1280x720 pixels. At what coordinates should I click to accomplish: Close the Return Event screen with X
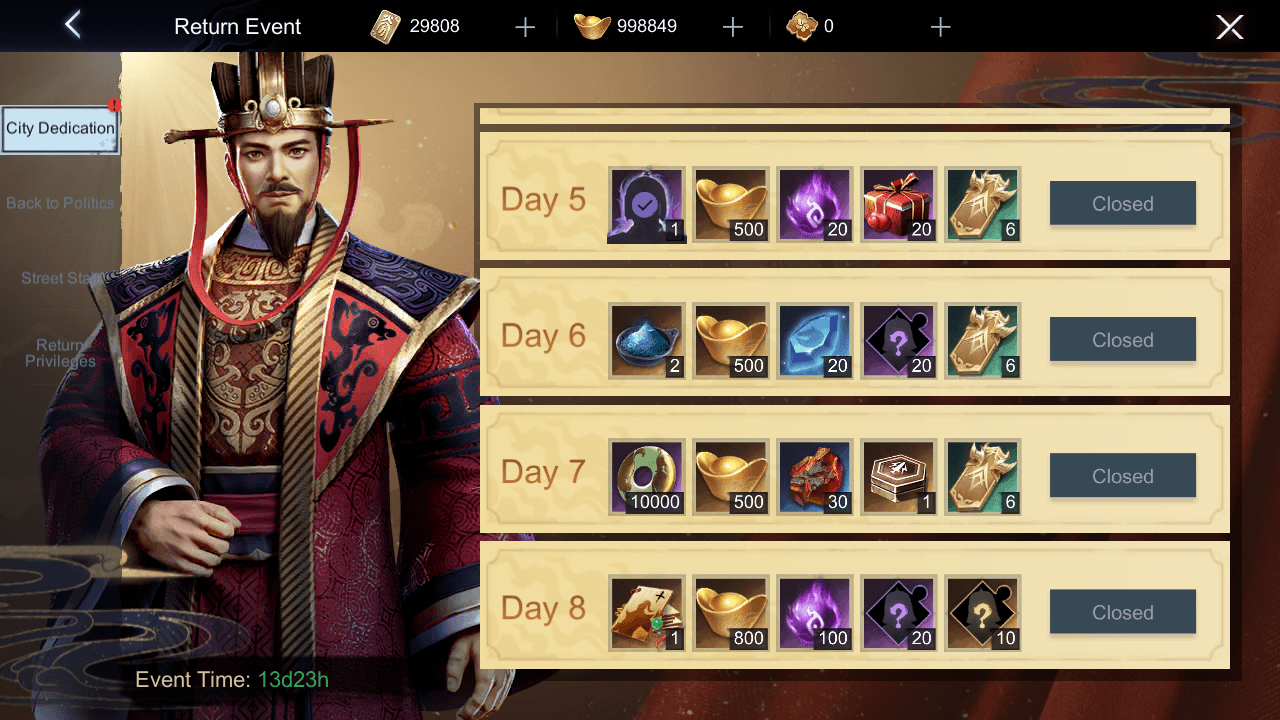(x=1229, y=27)
